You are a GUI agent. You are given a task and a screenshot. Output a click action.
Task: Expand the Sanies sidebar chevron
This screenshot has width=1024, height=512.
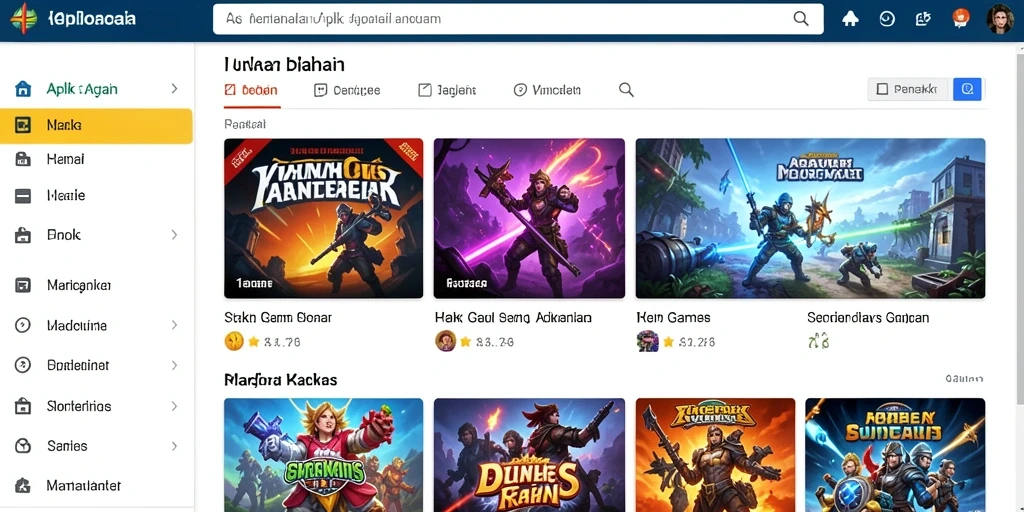point(174,446)
